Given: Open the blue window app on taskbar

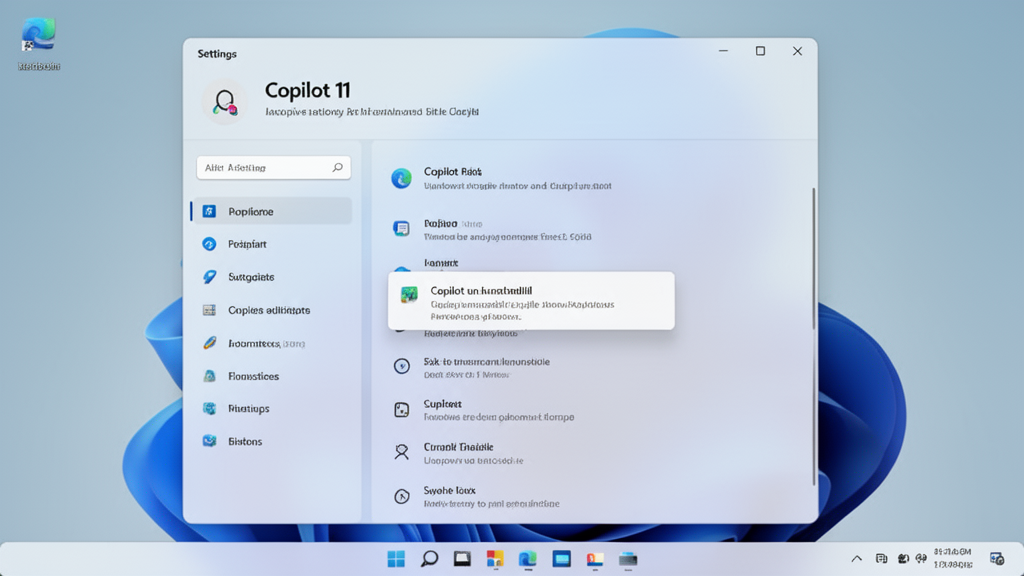Looking at the screenshot, I should coord(562,559).
